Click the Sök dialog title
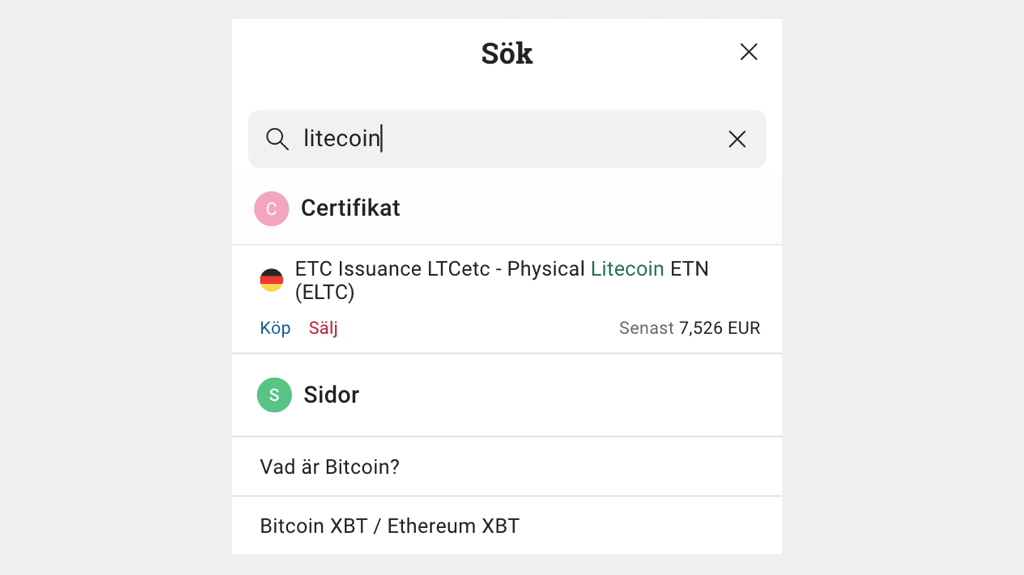The height and width of the screenshot is (575, 1024). (x=507, y=53)
